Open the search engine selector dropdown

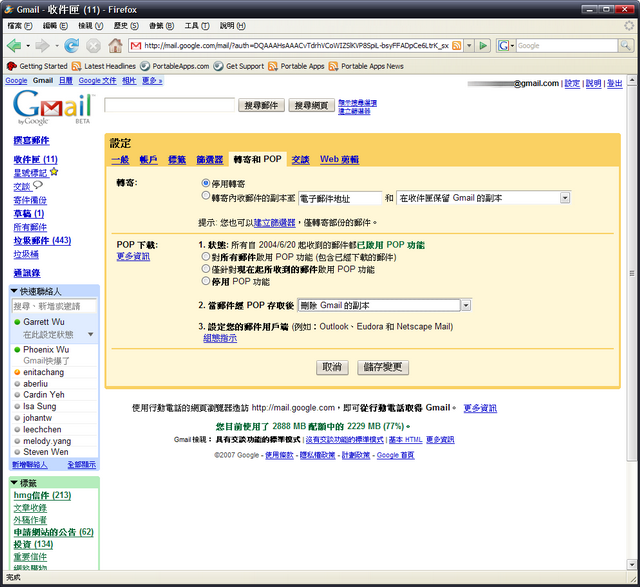tap(512, 46)
